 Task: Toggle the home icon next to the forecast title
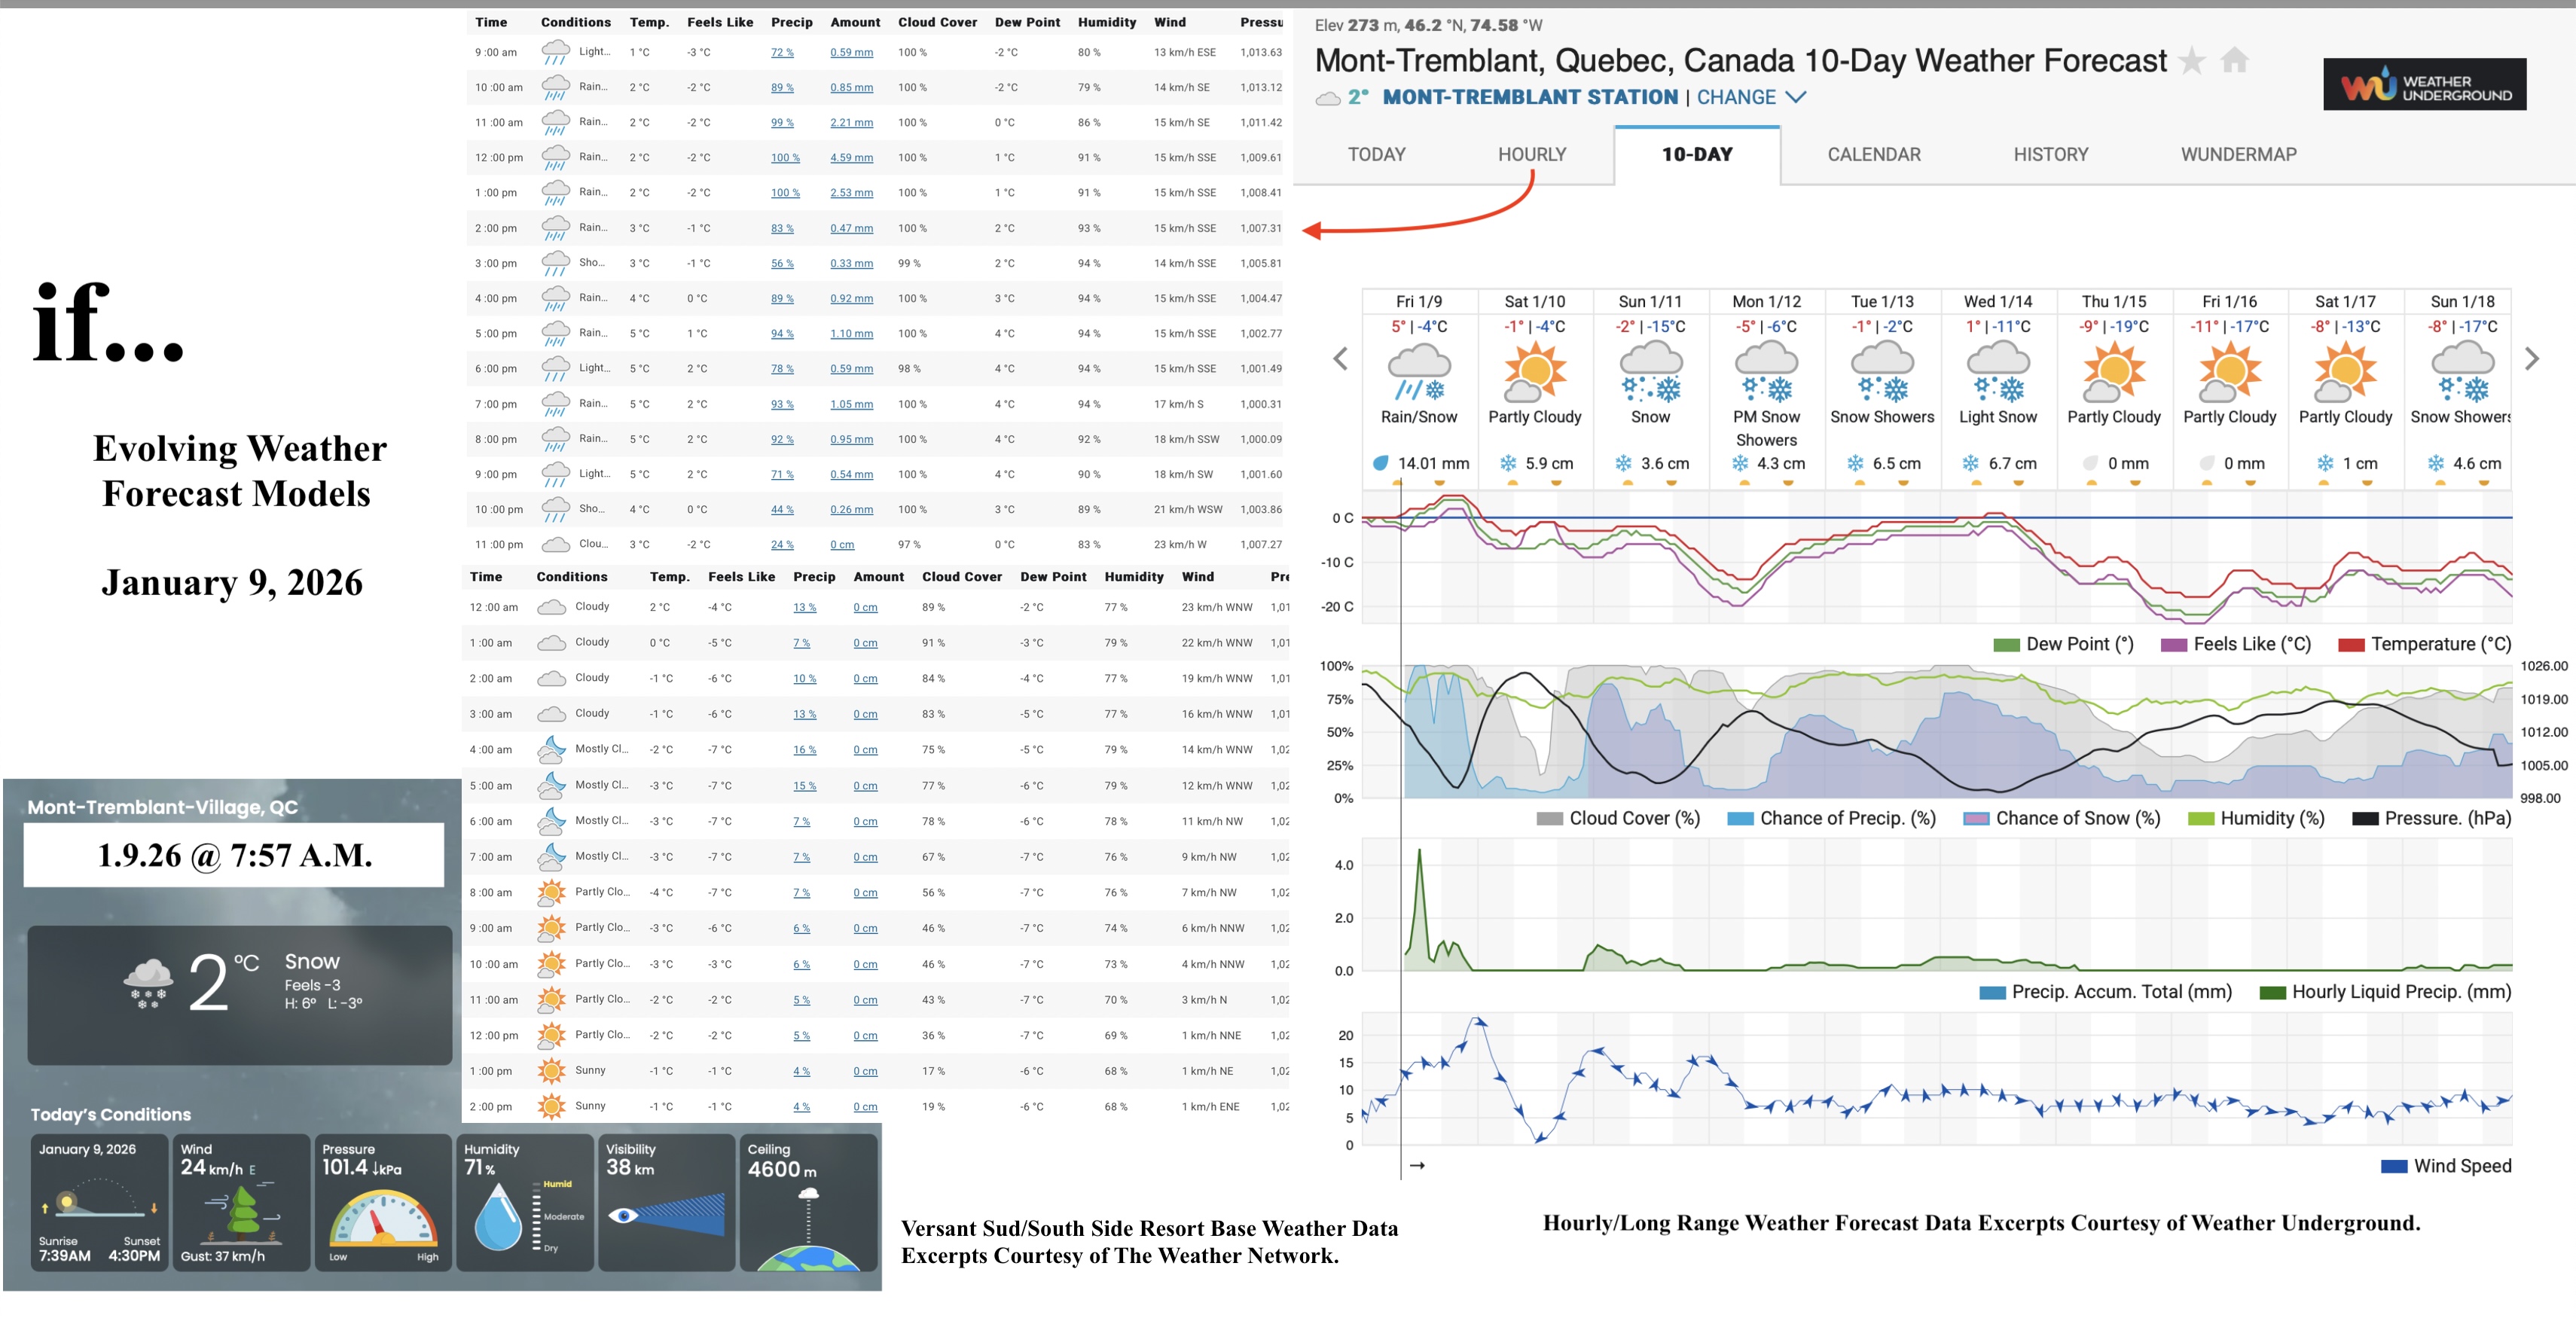pyautogui.click(x=2236, y=60)
